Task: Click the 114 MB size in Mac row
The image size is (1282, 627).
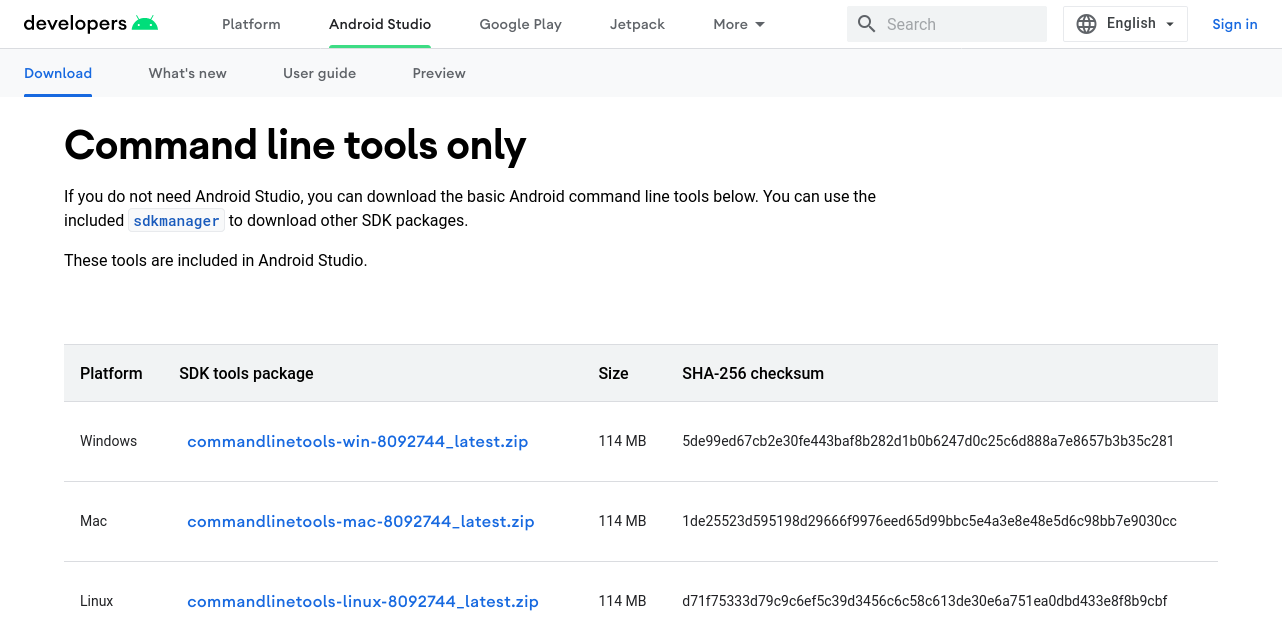Action: [622, 521]
